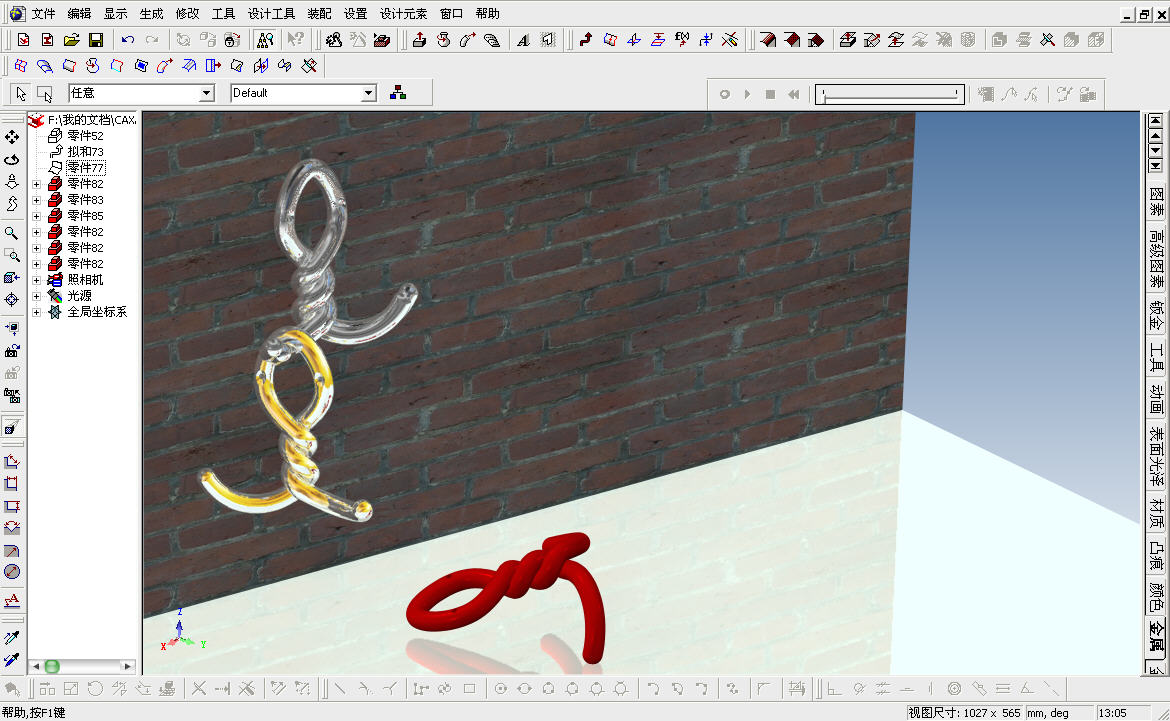
Task: Click the target/look-at view icon
Action: [x=12, y=299]
